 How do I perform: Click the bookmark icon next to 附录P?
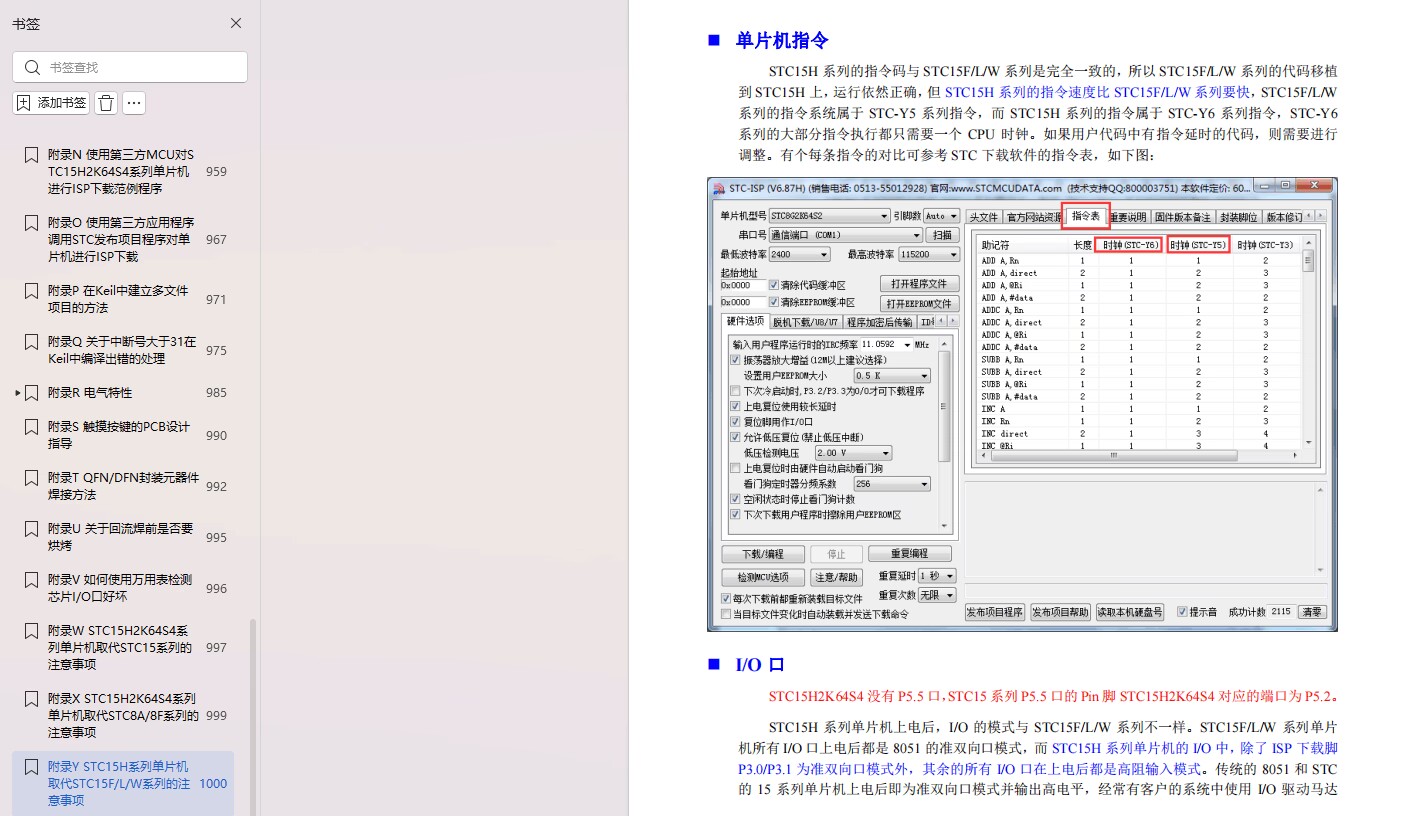pyautogui.click(x=31, y=291)
